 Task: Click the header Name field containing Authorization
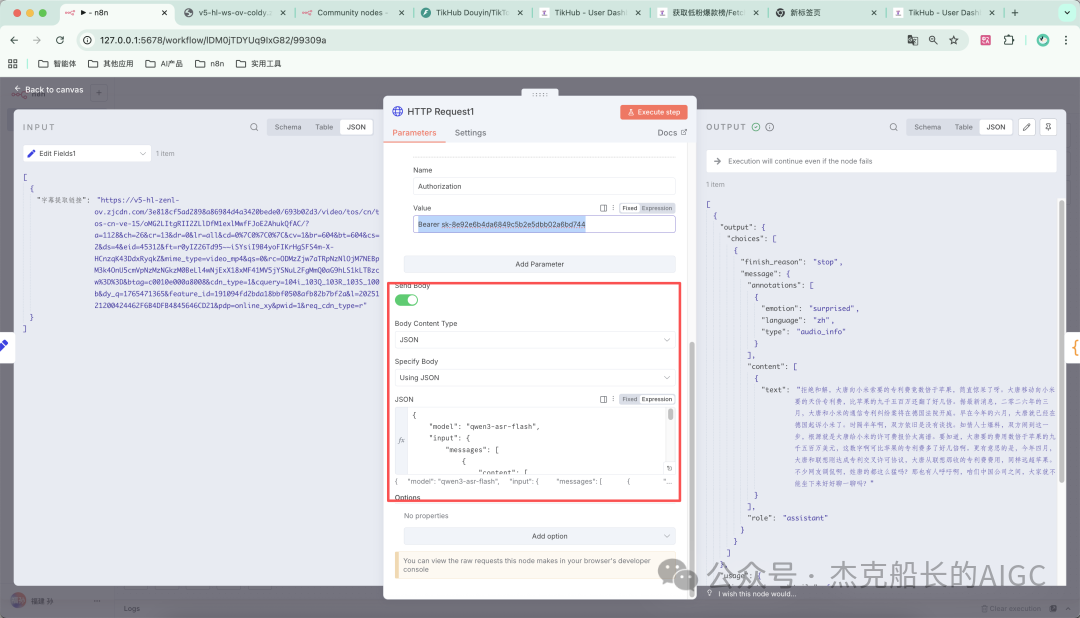[544, 186]
